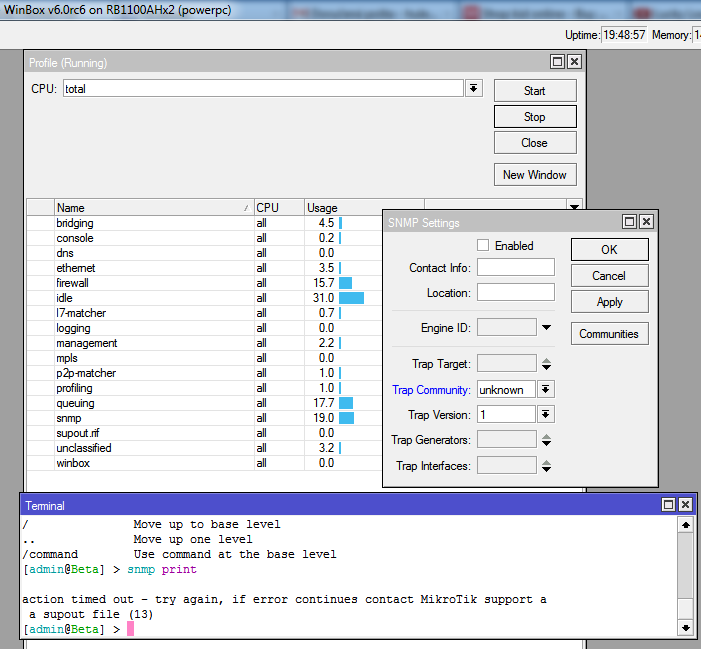
Task: Apply the SNMP settings
Action: (x=609, y=302)
